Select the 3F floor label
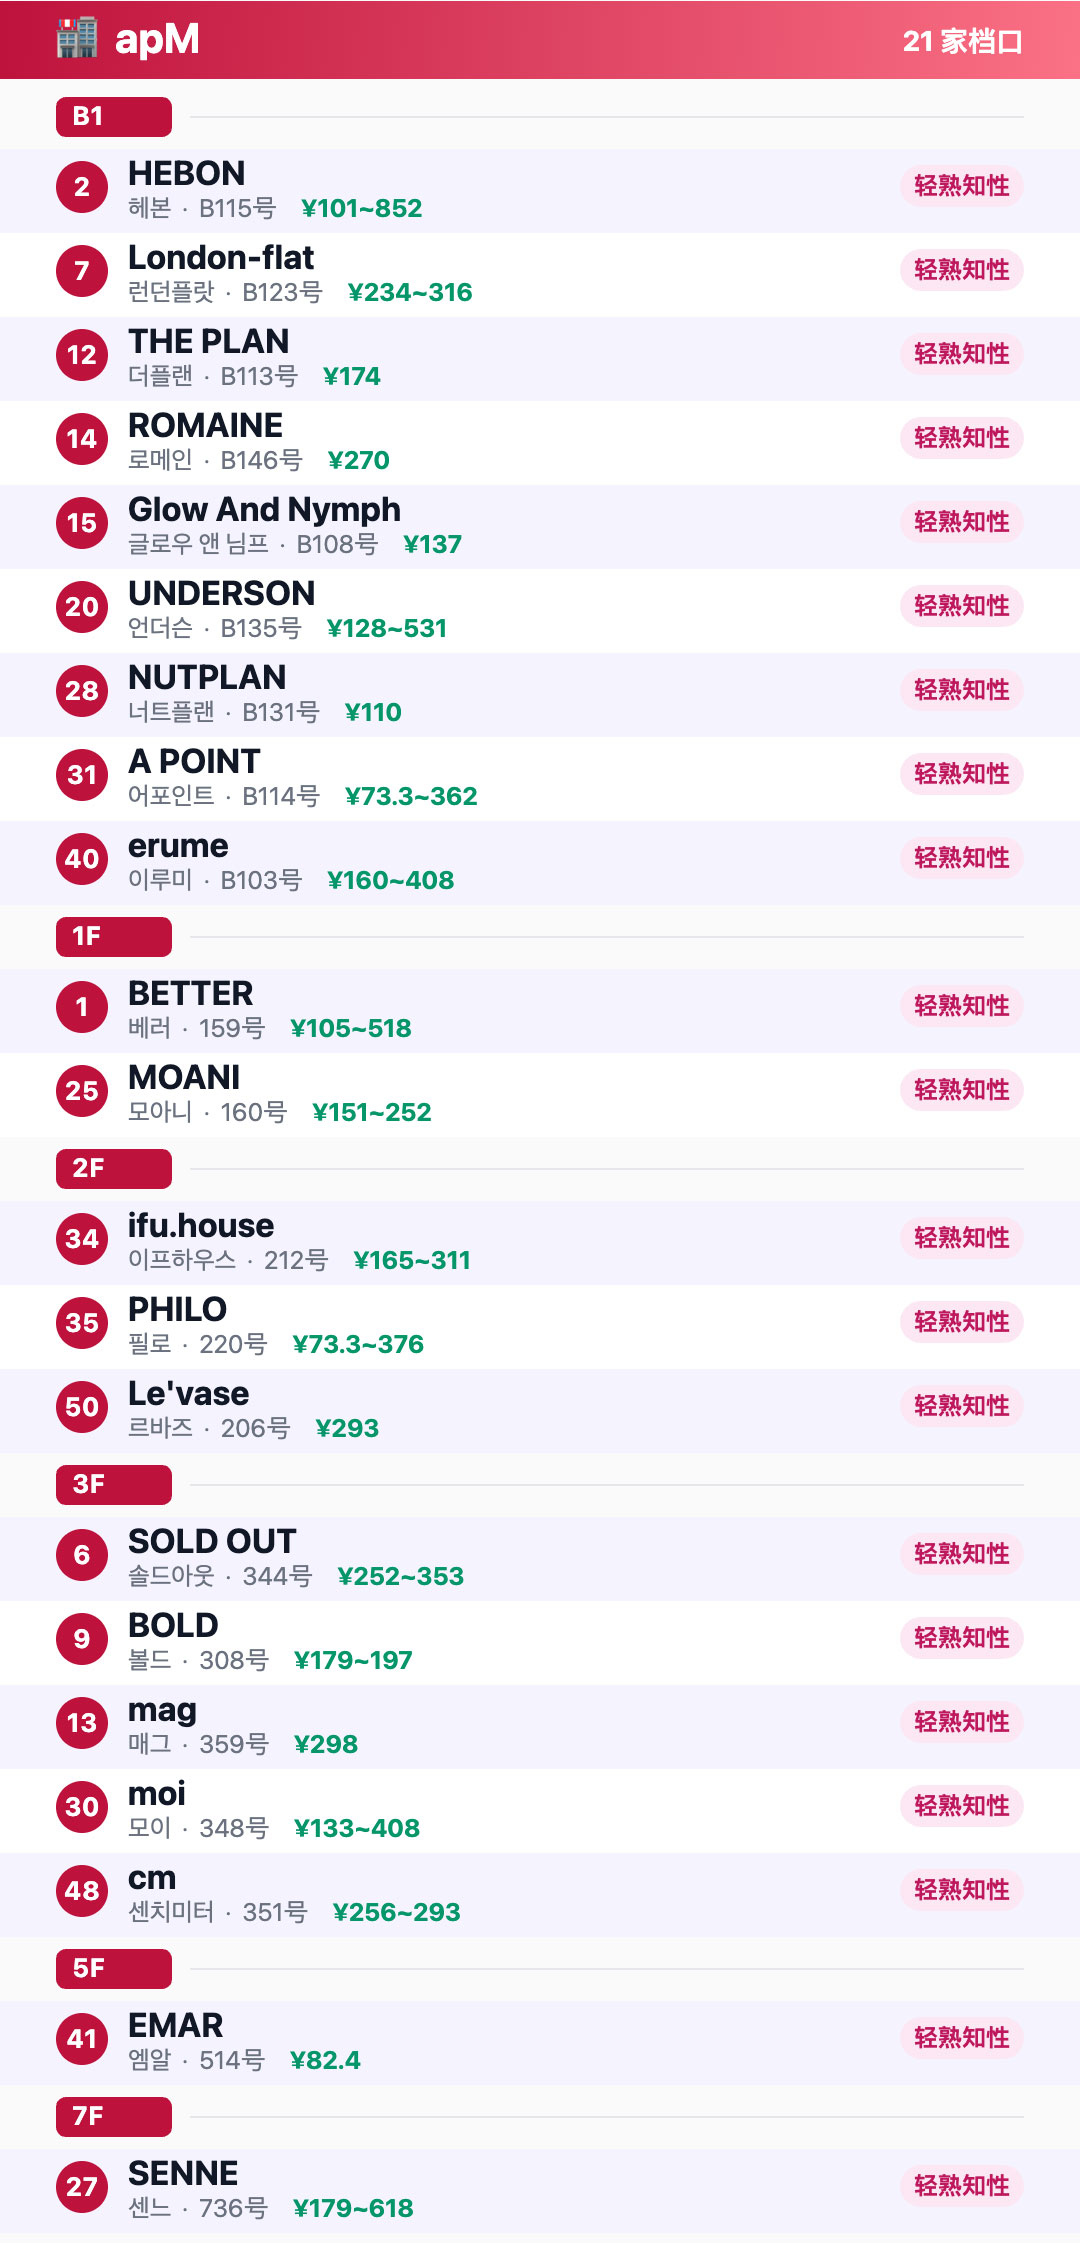 tap(114, 1485)
